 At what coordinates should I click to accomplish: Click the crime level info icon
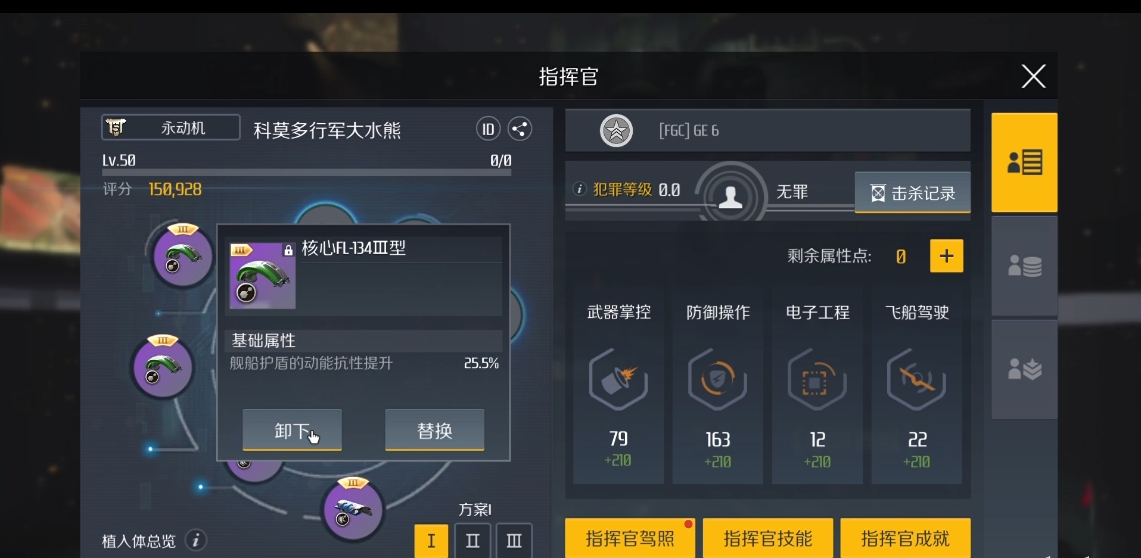[580, 189]
